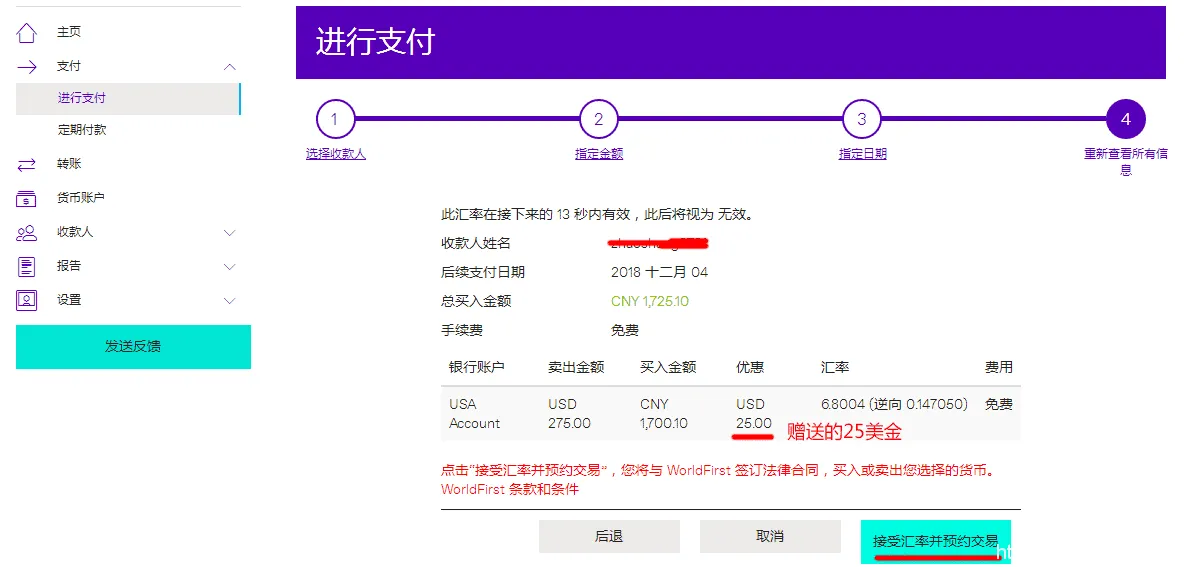Click the 买入金额 column header
The image size is (1187, 567).
tap(668, 367)
